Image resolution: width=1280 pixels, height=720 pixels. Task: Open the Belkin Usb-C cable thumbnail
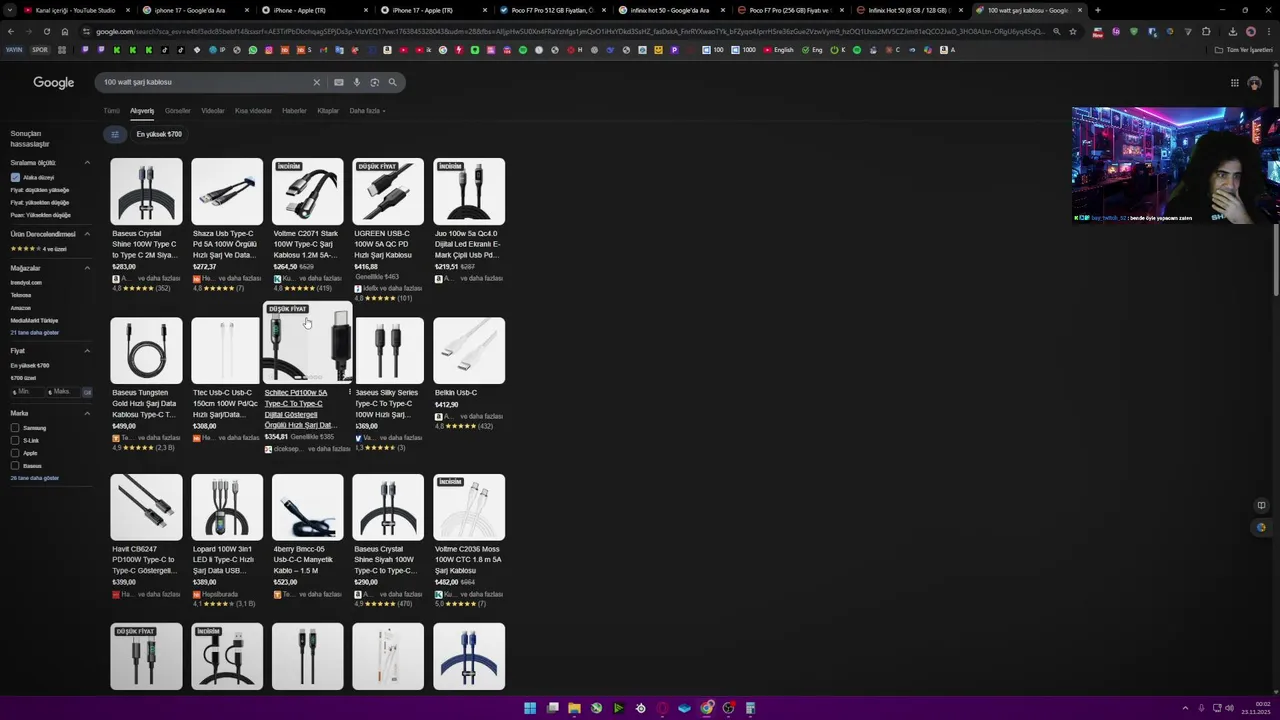tap(469, 350)
